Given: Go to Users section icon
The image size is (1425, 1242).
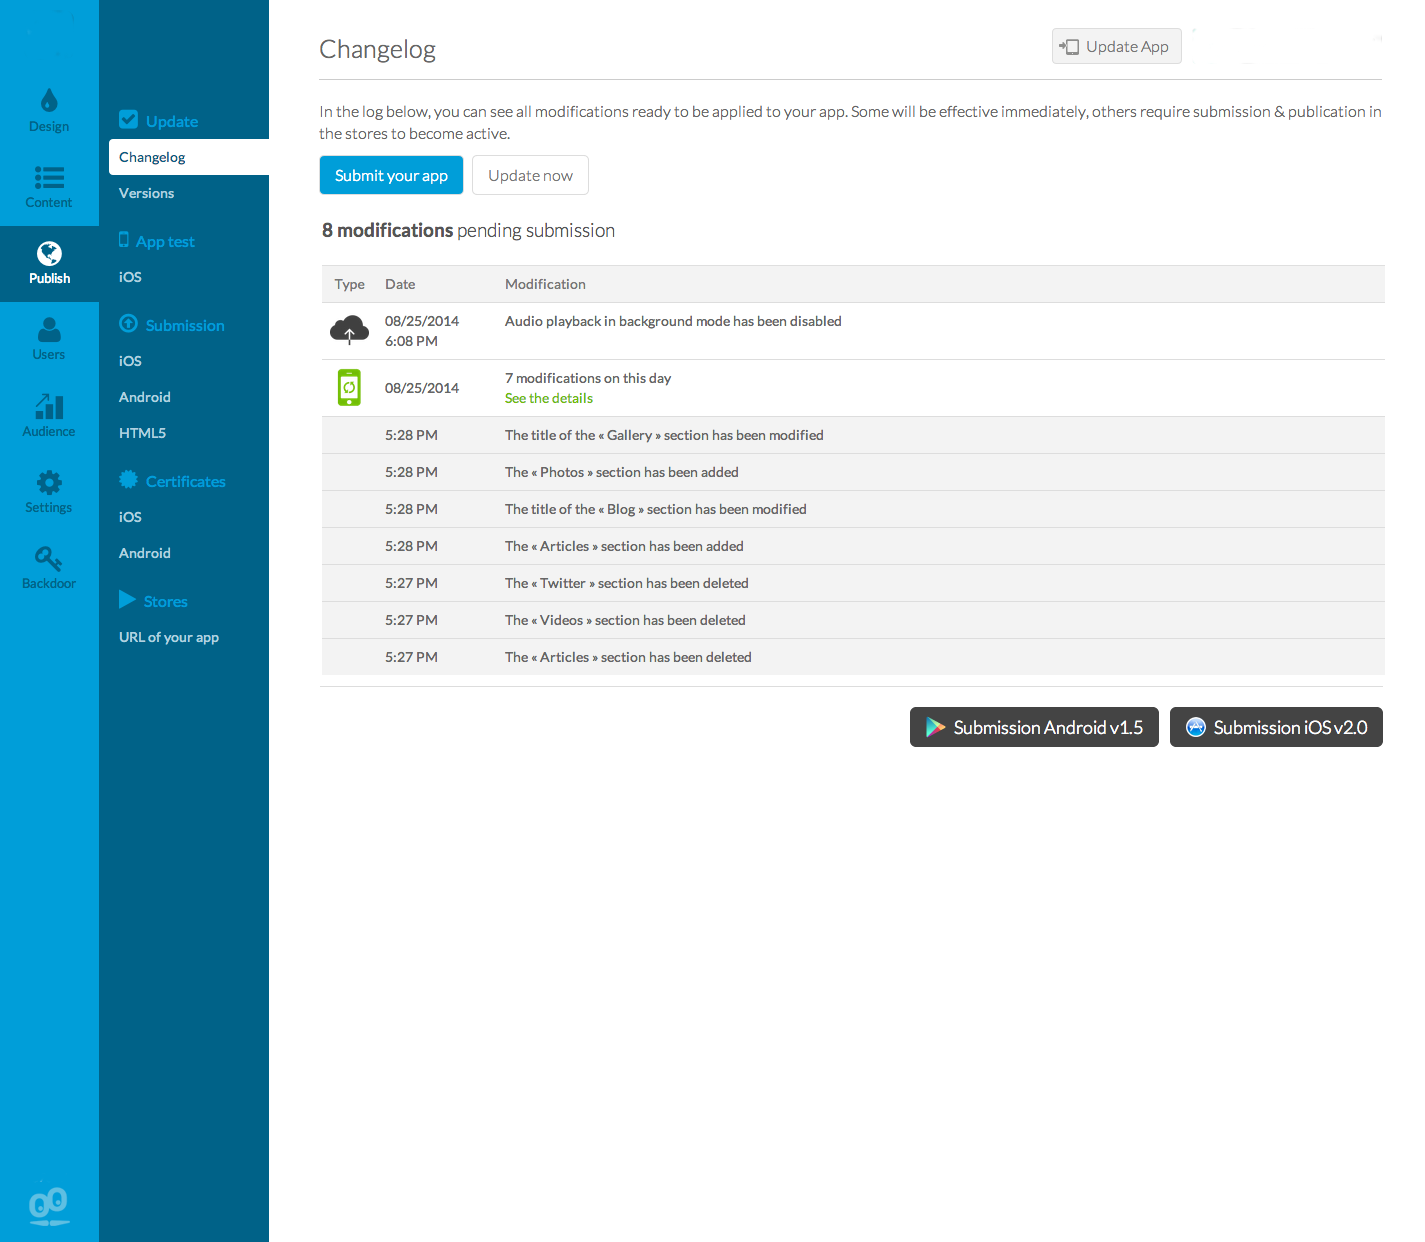Looking at the screenshot, I should [49, 330].
